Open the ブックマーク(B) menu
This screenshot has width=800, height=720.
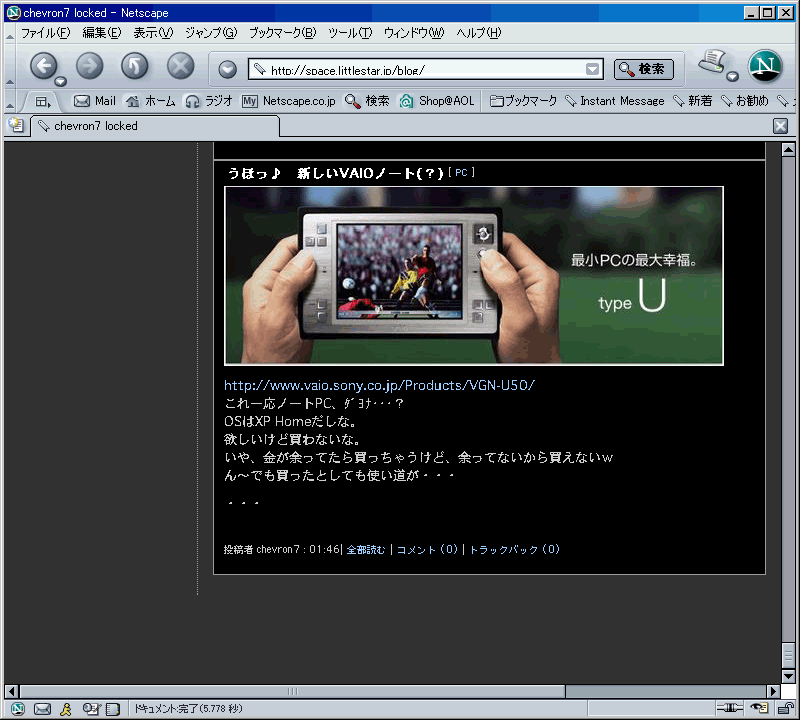point(282,33)
